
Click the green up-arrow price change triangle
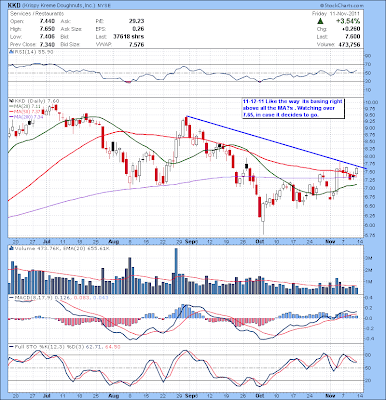(320, 21)
